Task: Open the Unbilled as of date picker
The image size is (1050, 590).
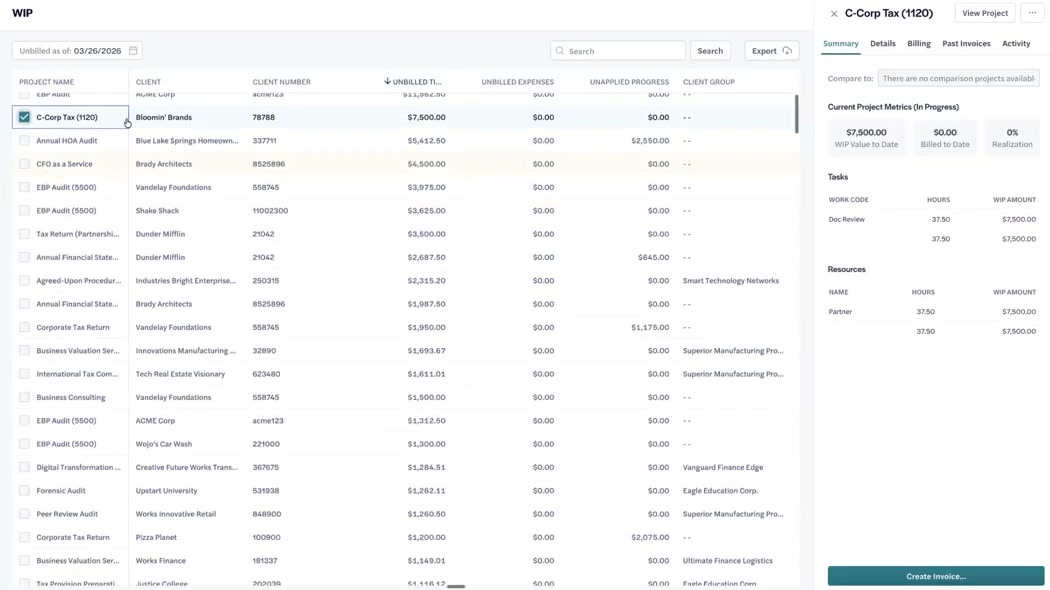Action: pos(77,51)
